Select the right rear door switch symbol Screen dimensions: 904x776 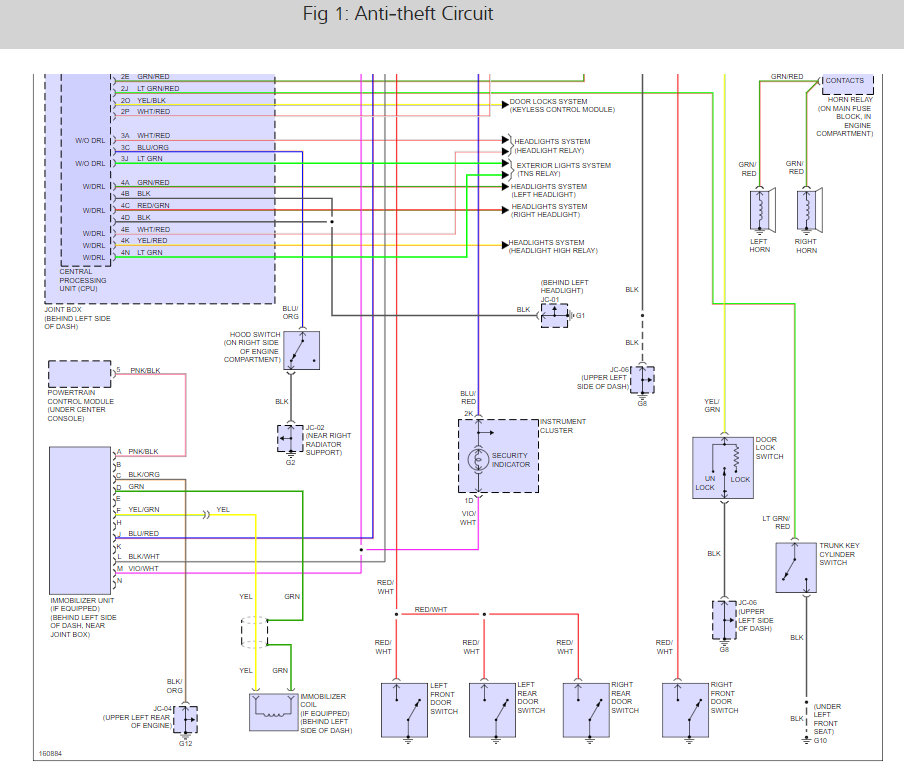click(x=586, y=710)
